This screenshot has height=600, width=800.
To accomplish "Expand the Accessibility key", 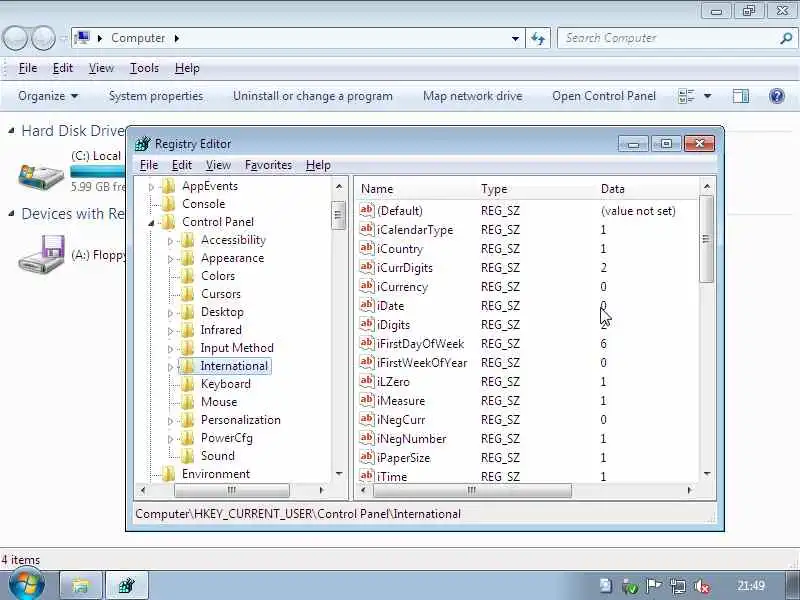I will 170,241.
